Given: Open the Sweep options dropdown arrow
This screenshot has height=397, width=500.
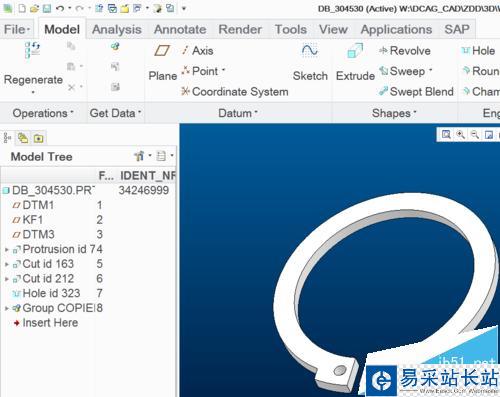Looking at the screenshot, I should tap(431, 70).
